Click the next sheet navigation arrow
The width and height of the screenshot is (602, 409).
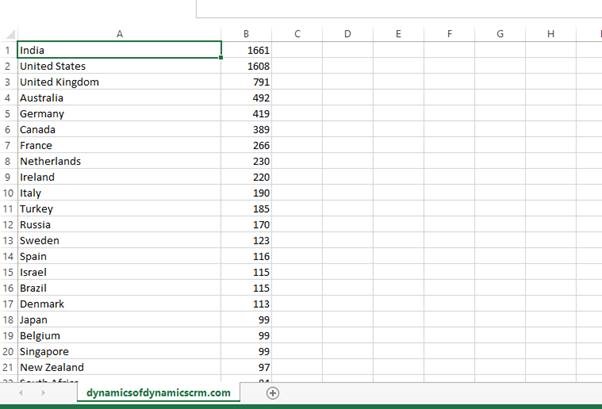tap(42, 393)
